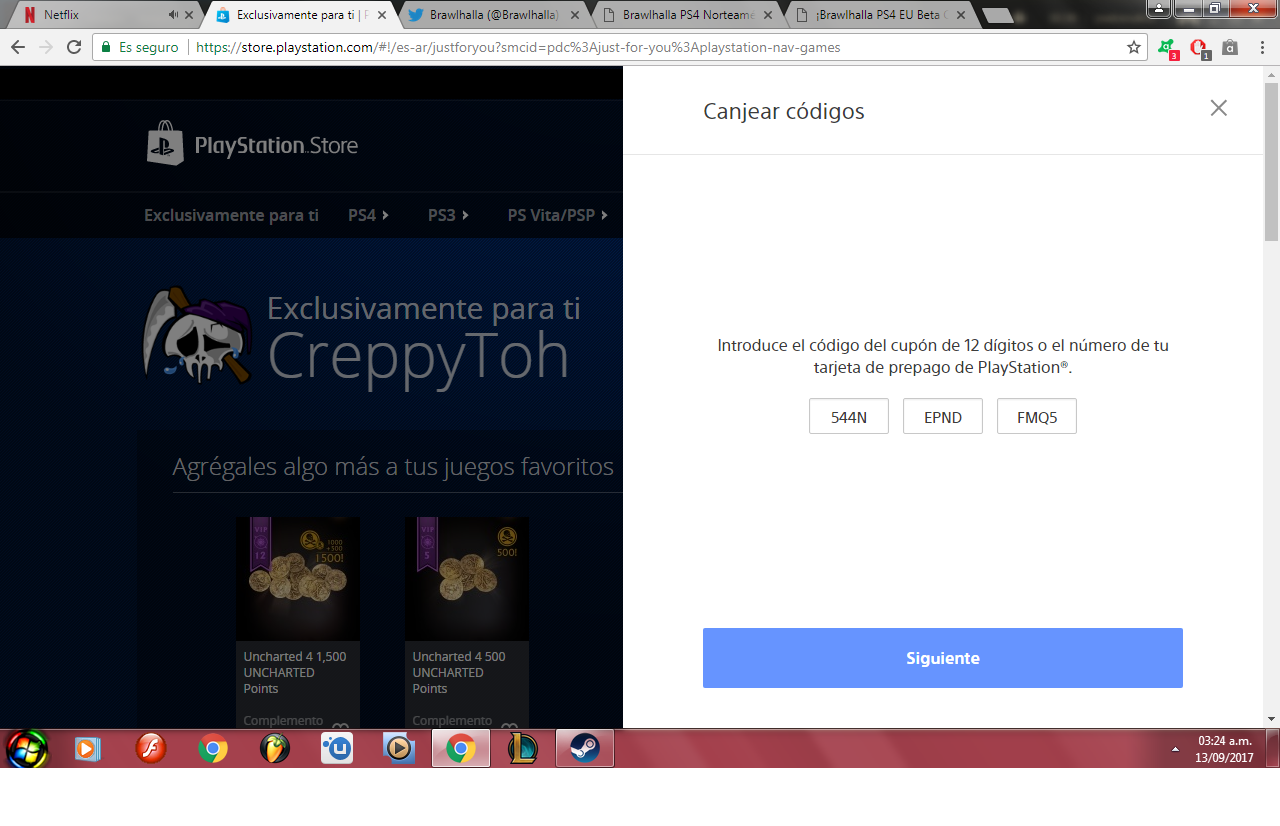The height and width of the screenshot is (826, 1280).
Task: Click the speaker icon on the Netflix tab
Action: coord(174,15)
